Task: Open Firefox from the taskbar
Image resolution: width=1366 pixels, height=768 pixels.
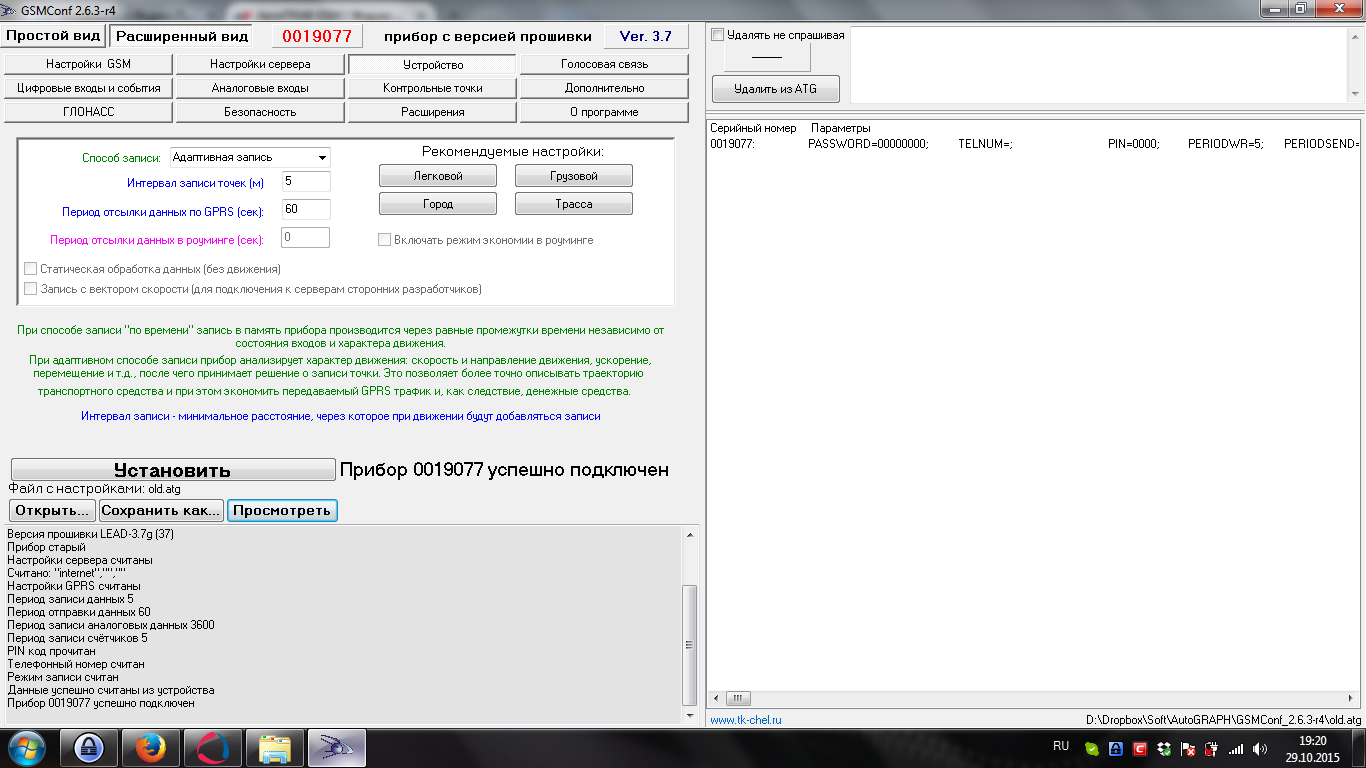Action: coord(151,748)
